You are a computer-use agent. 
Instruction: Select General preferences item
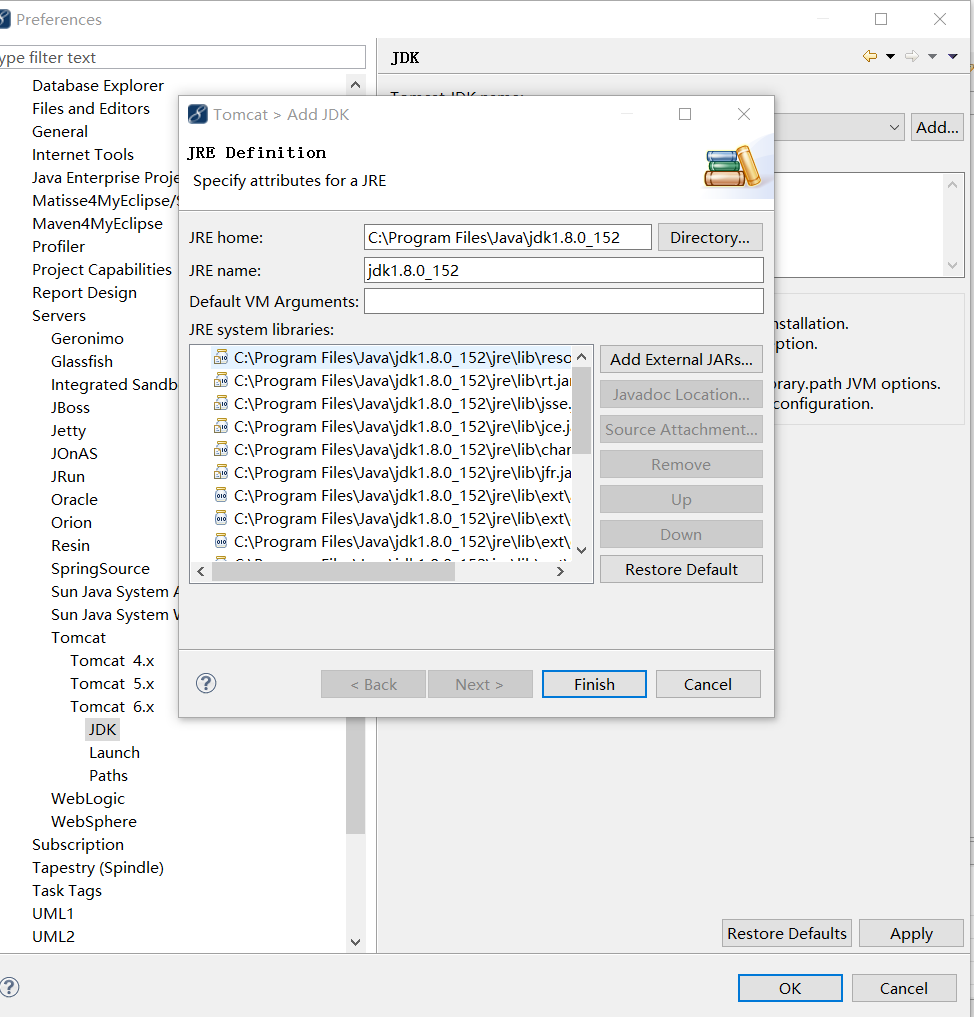[x=60, y=132]
